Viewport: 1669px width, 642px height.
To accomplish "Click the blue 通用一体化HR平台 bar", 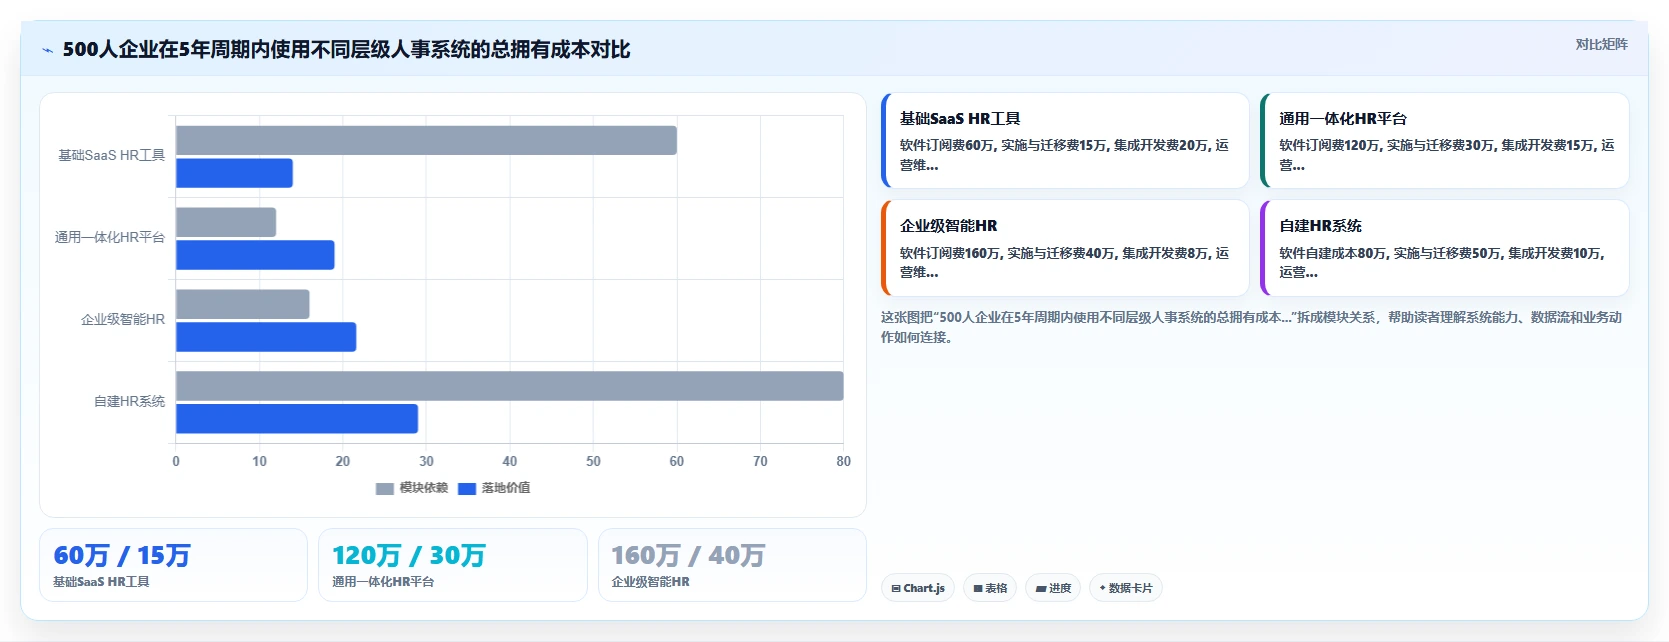I will click(x=255, y=255).
